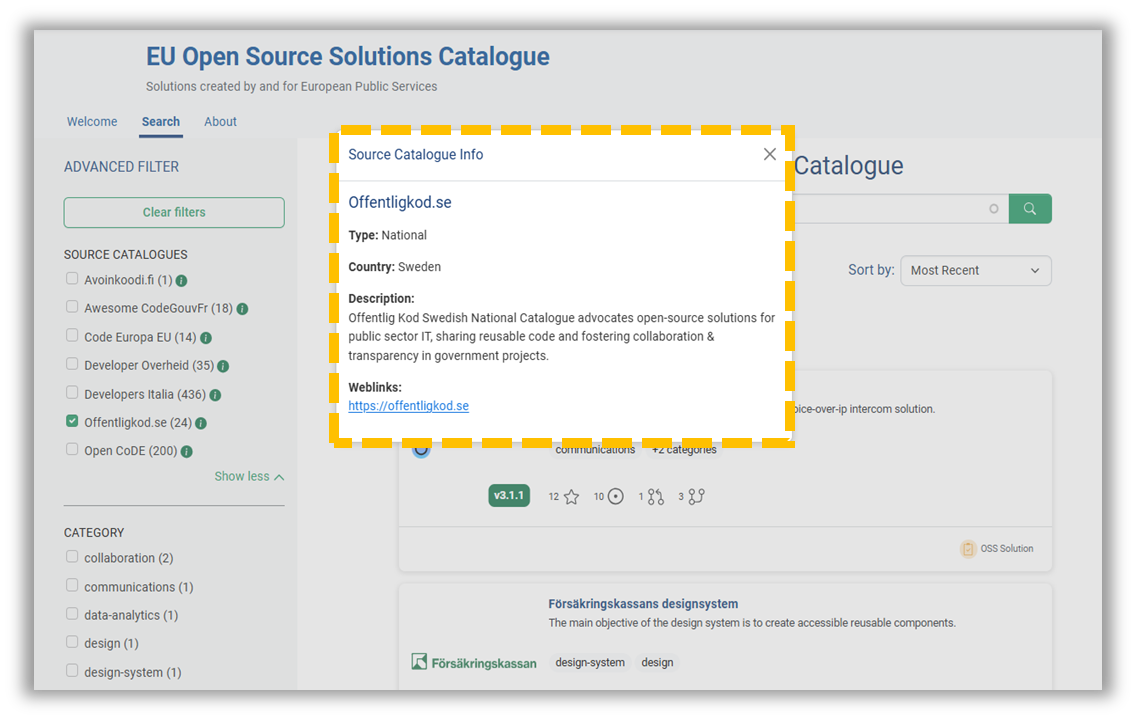
Task: Check the Developer Overheid catalogue
Action: pyautogui.click(x=72, y=364)
